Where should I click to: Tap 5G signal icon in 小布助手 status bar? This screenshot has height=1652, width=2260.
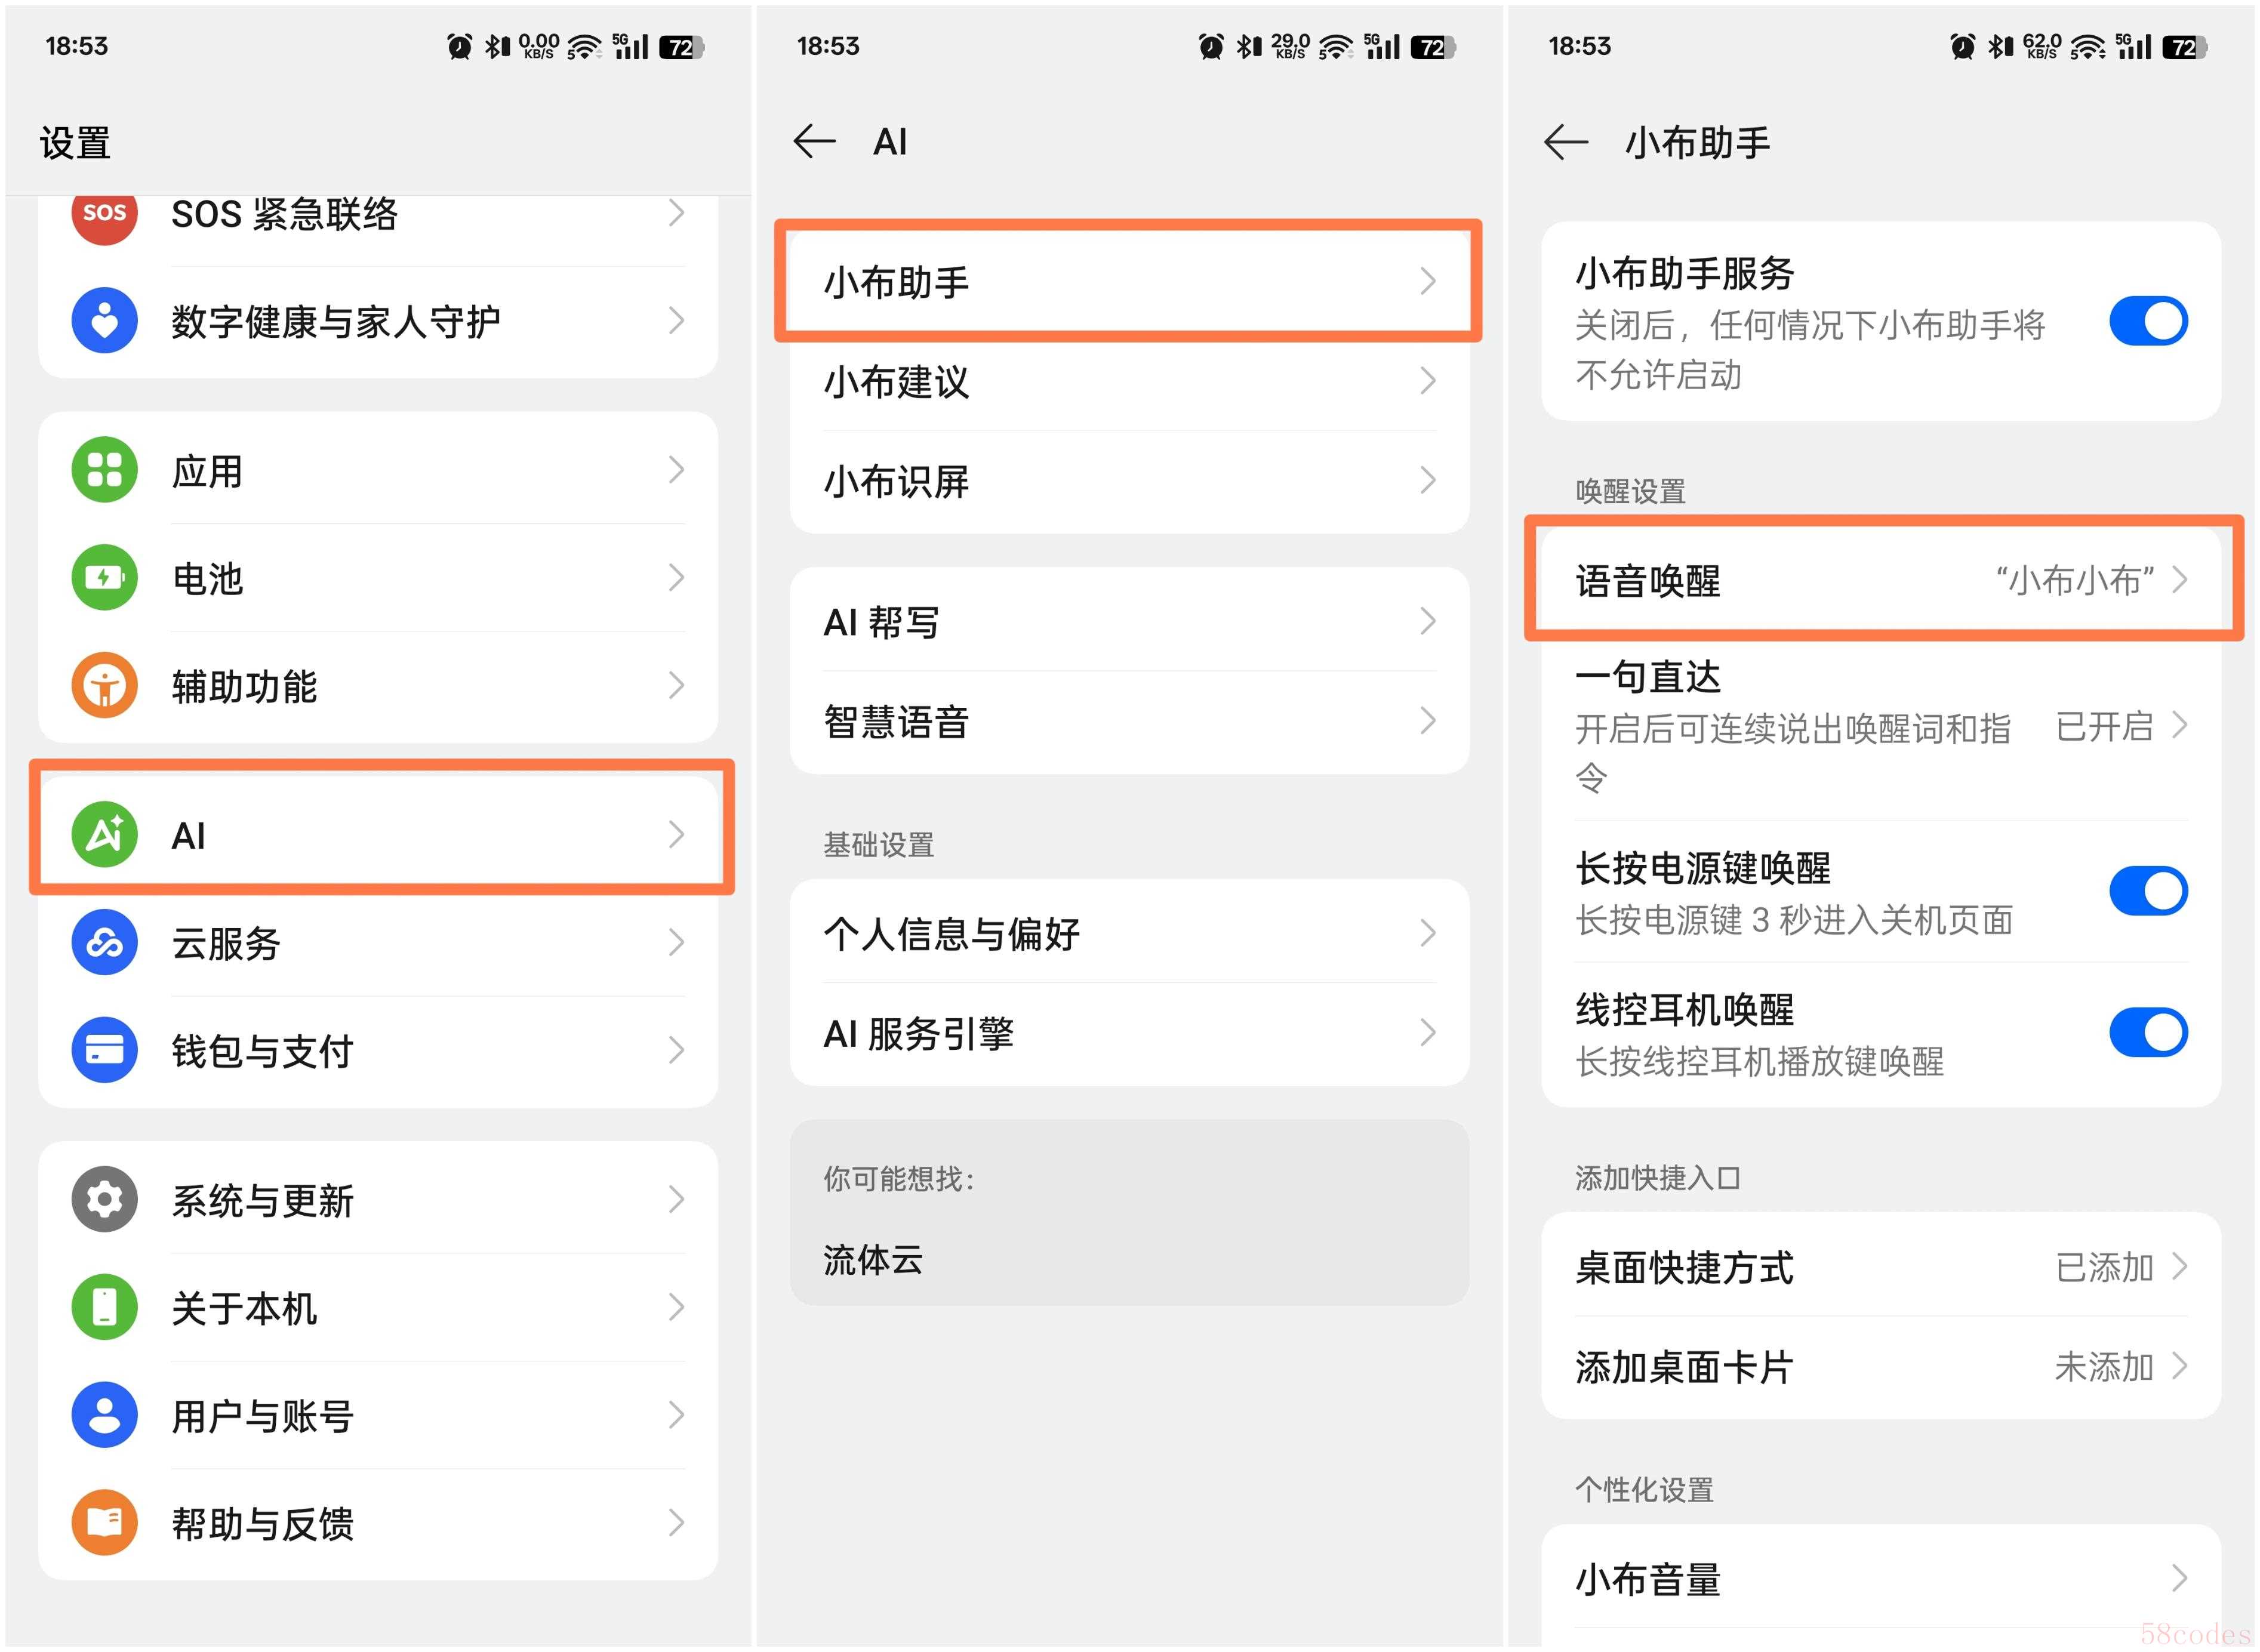pos(2133,46)
